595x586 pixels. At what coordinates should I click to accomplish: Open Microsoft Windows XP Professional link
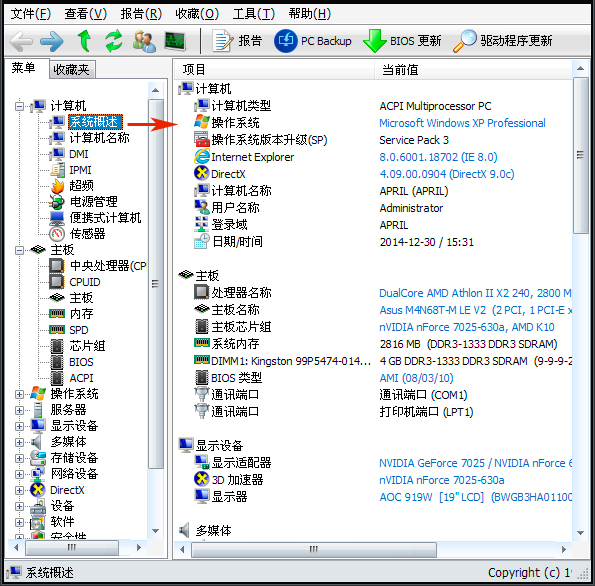(x=462, y=123)
